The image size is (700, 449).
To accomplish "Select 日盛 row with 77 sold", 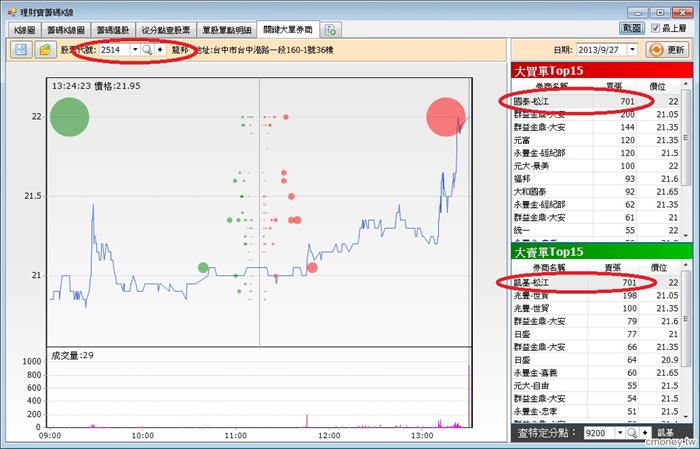I will click(596, 334).
